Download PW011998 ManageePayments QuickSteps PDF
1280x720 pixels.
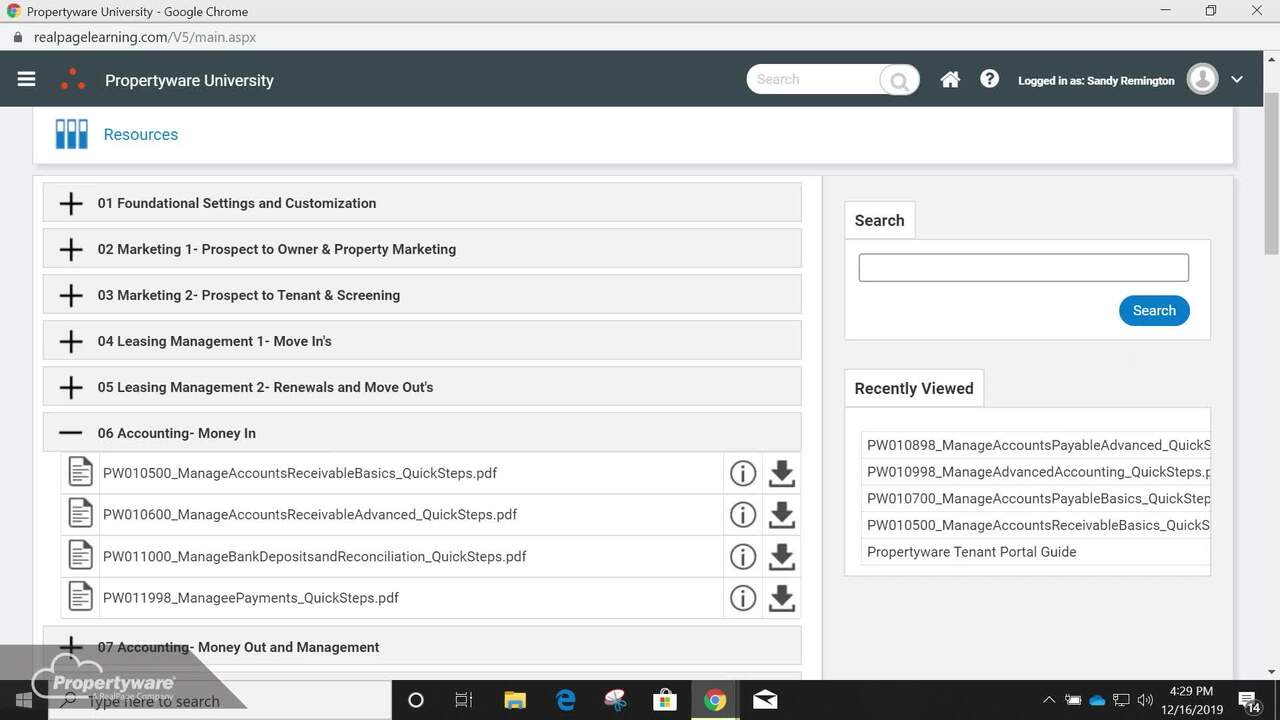tap(782, 598)
